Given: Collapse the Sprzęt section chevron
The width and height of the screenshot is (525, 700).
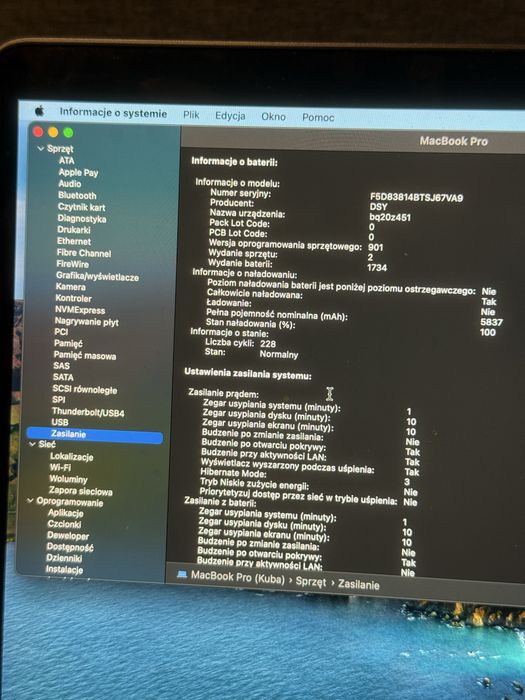Looking at the screenshot, I should pyautogui.click(x=41, y=148).
